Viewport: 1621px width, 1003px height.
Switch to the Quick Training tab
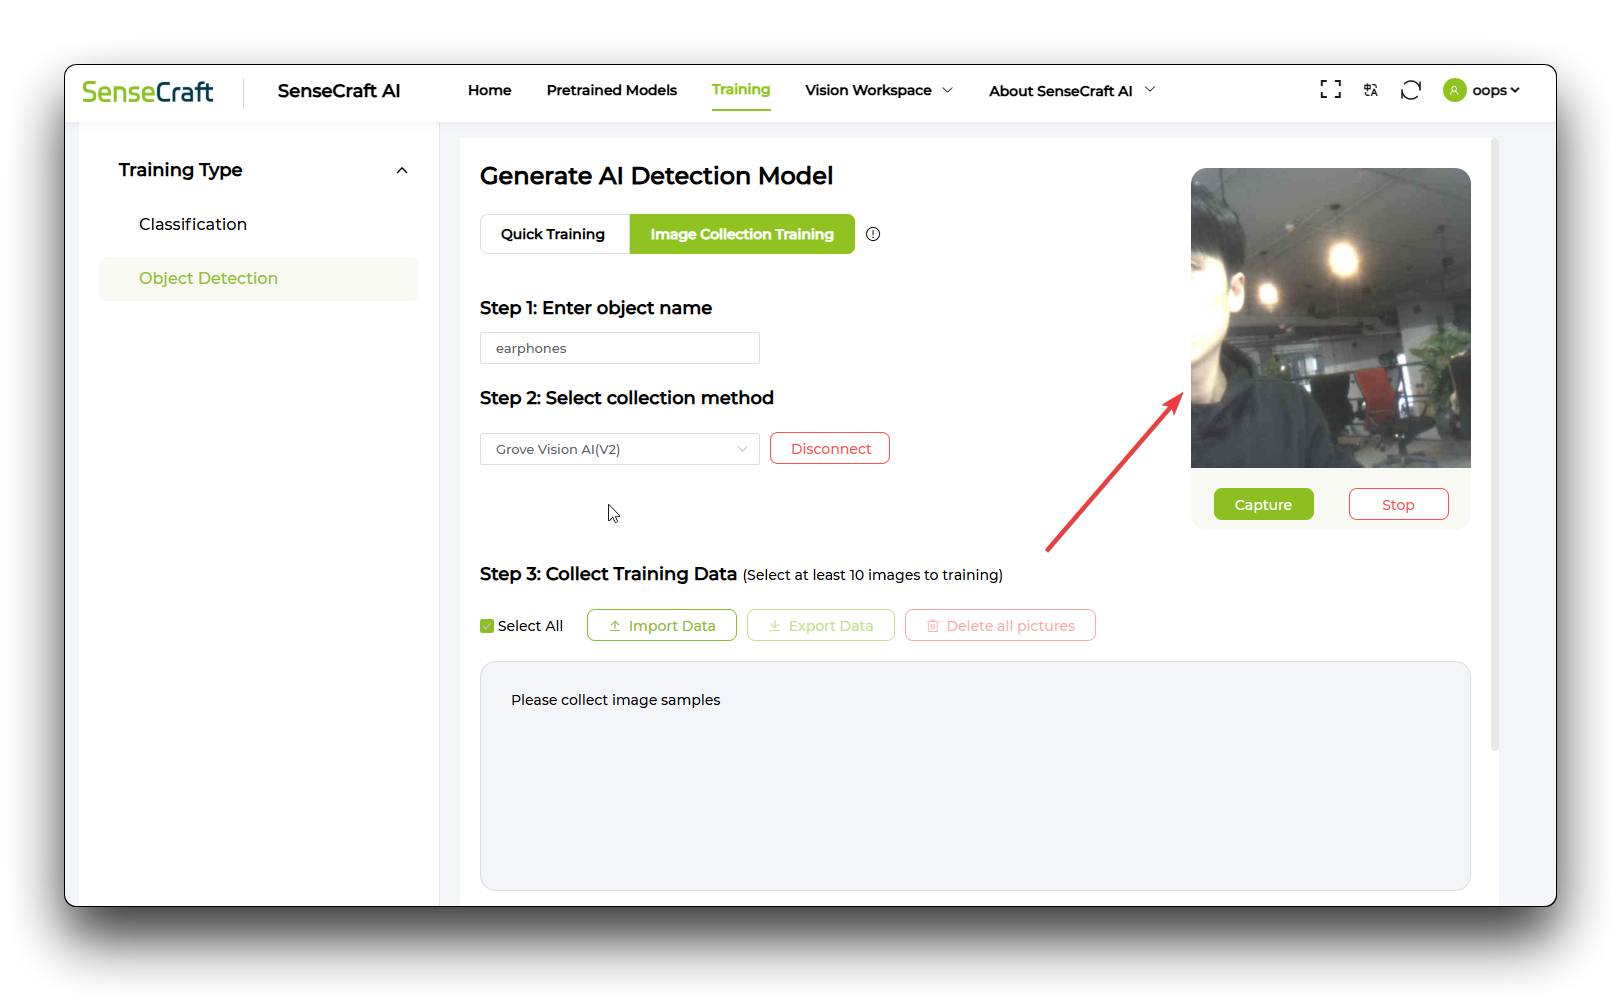554,233
